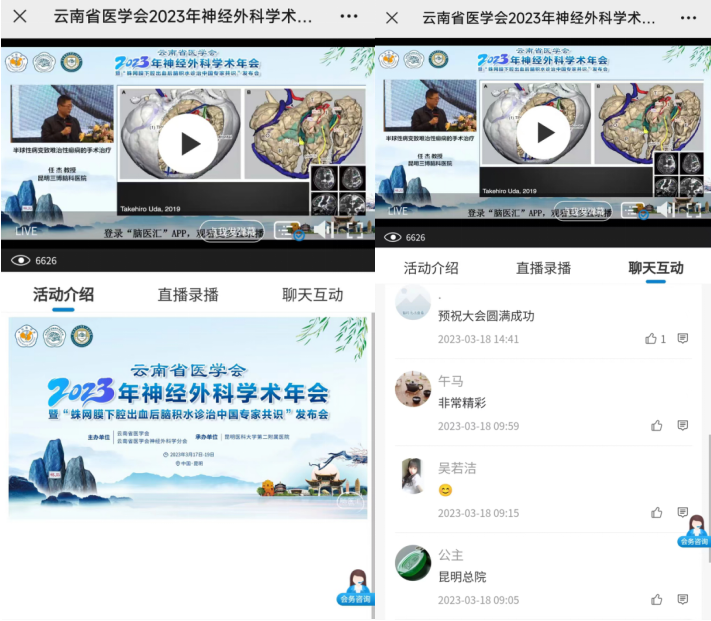Open 午马's profile avatar
The width and height of the screenshot is (711, 621).
(413, 390)
